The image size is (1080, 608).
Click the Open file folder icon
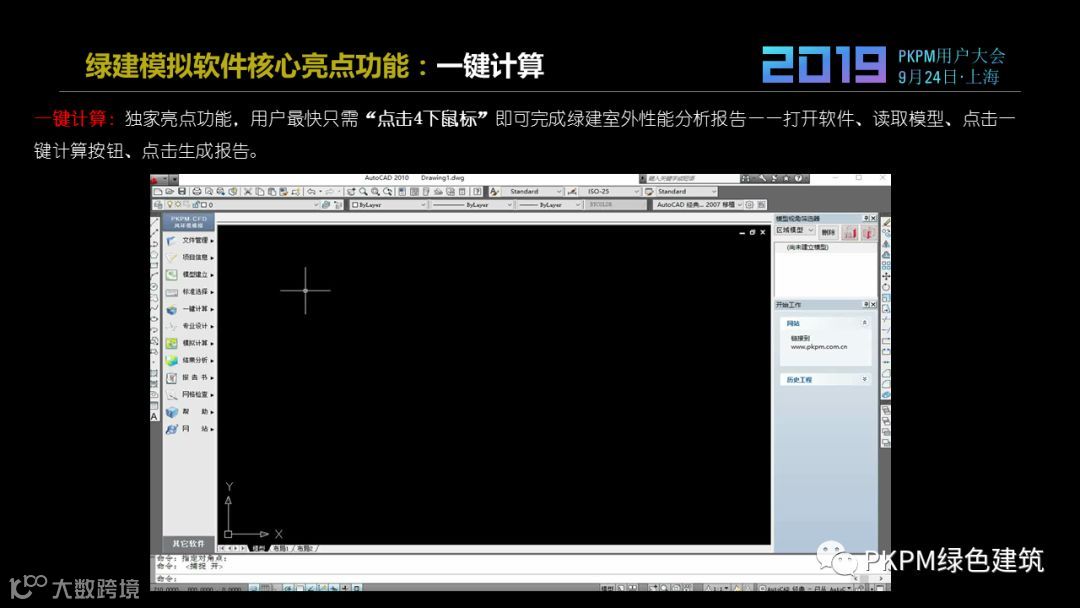(x=169, y=191)
